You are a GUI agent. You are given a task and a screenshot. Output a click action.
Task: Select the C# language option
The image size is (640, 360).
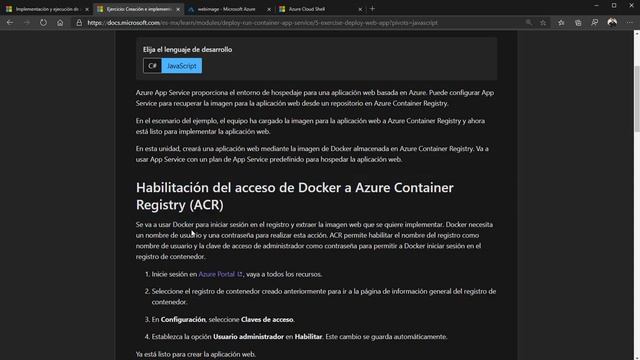[x=152, y=66]
